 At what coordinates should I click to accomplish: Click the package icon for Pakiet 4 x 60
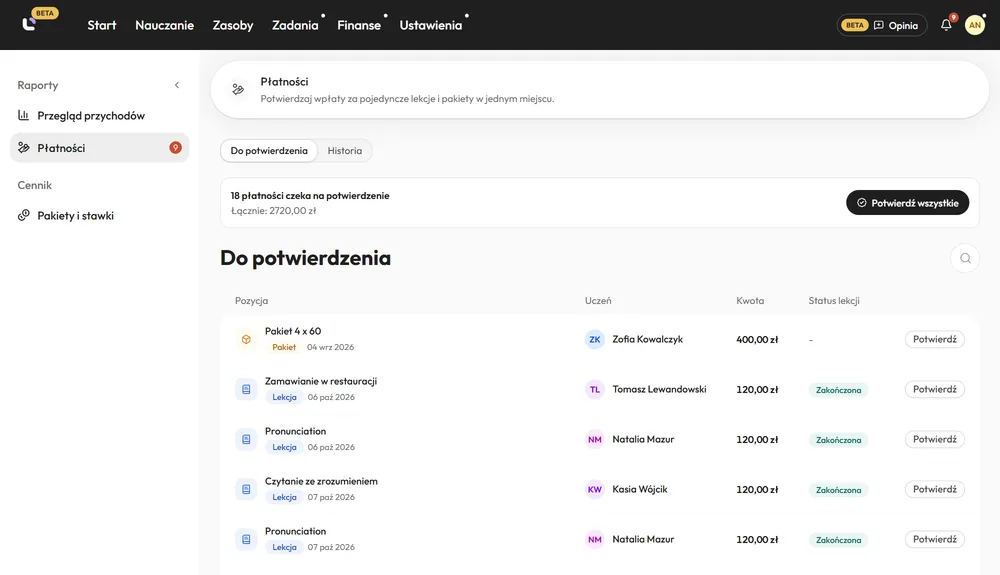[246, 339]
